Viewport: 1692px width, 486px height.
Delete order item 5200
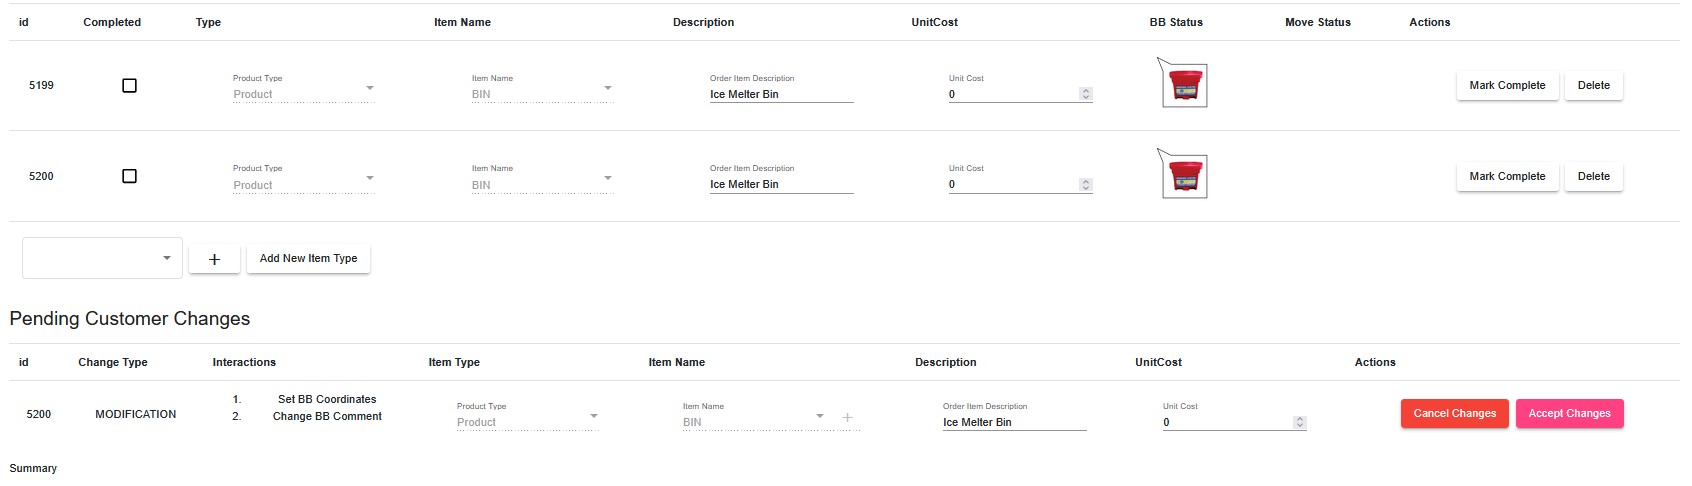coord(1593,176)
